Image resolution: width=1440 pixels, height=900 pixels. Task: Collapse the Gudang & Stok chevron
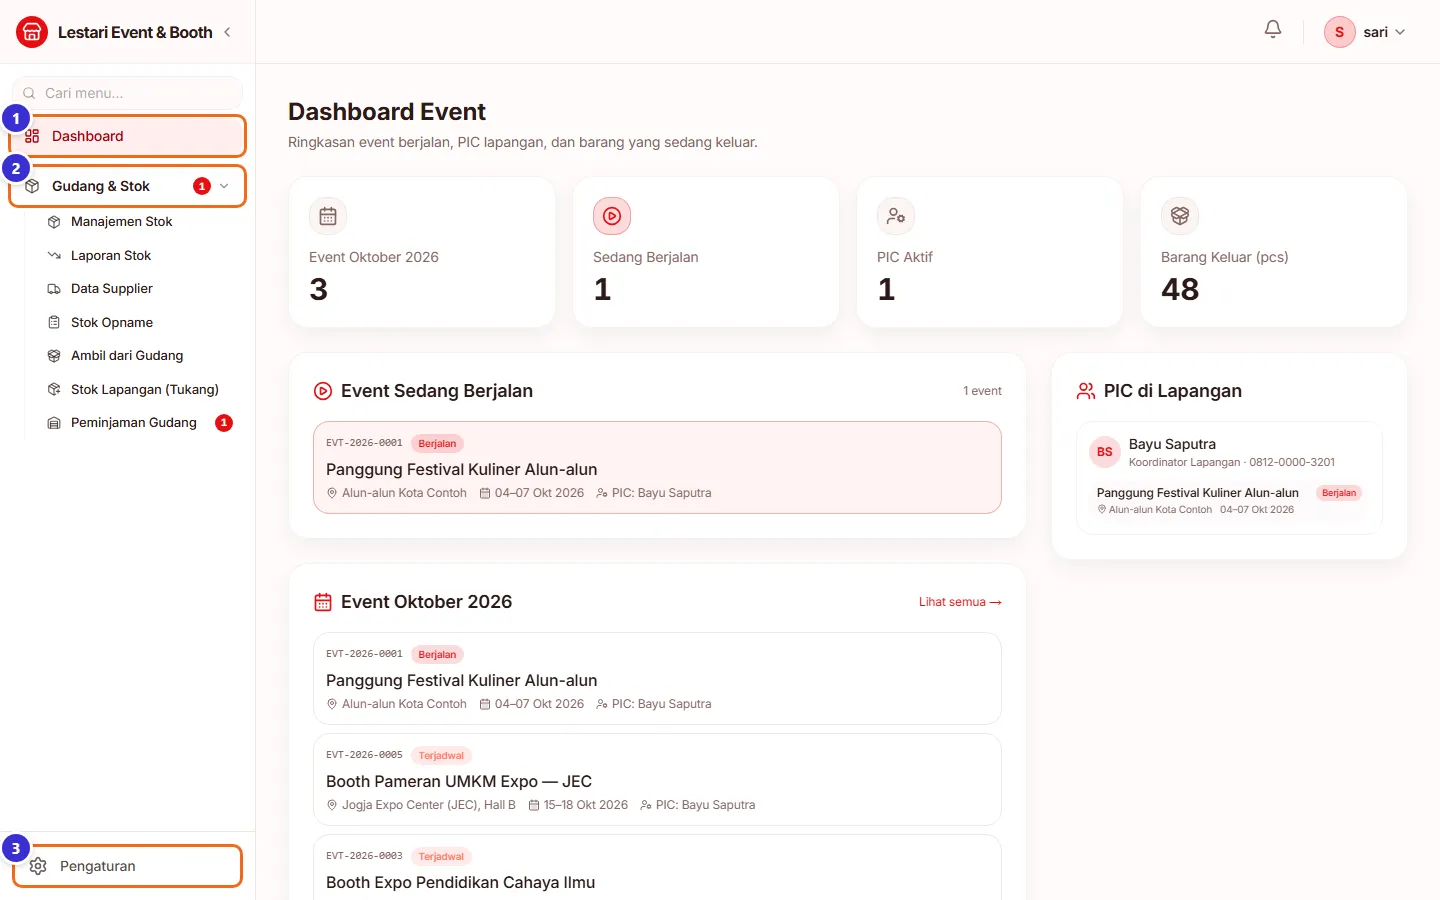[224, 186]
